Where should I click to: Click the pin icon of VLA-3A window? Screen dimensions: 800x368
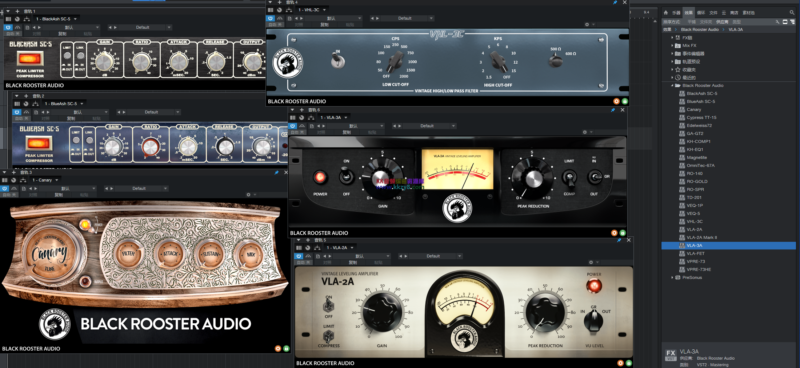pyautogui.click(x=614, y=109)
